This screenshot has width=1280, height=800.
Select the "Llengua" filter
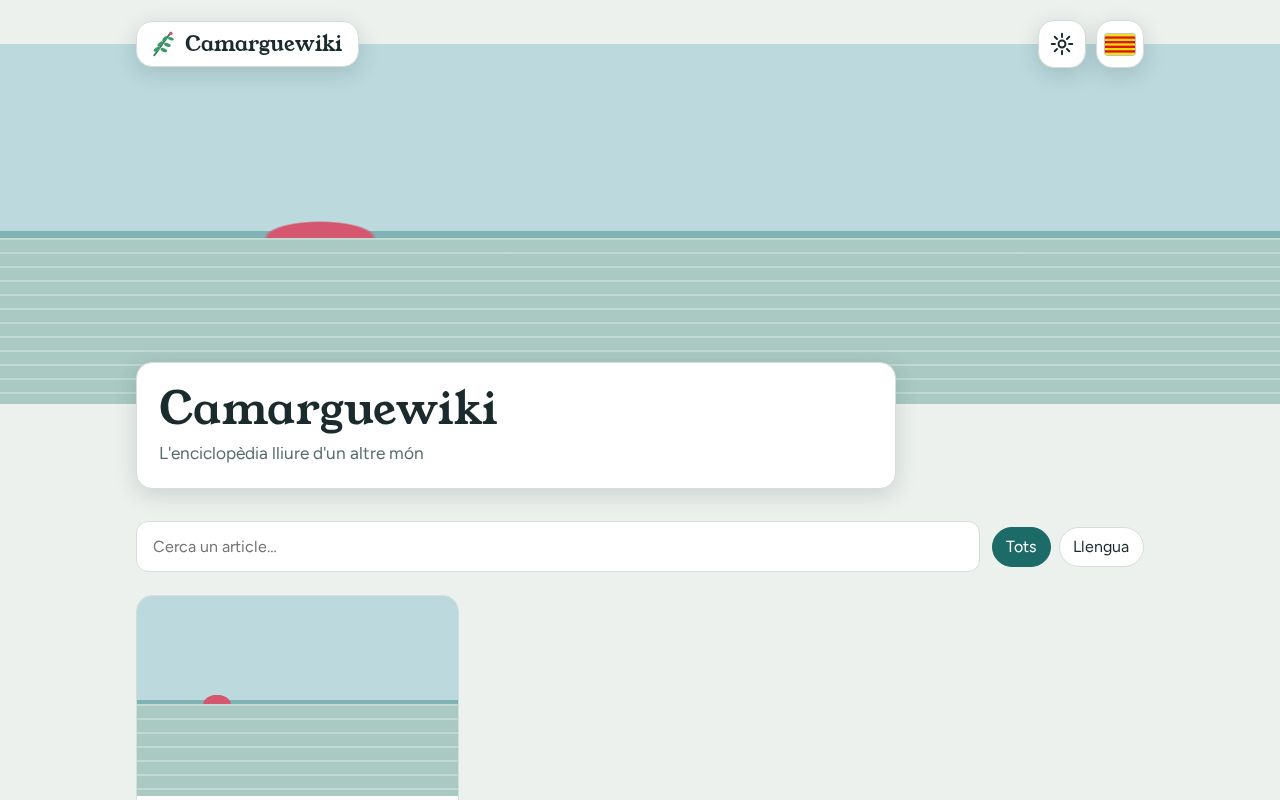[x=1101, y=547]
